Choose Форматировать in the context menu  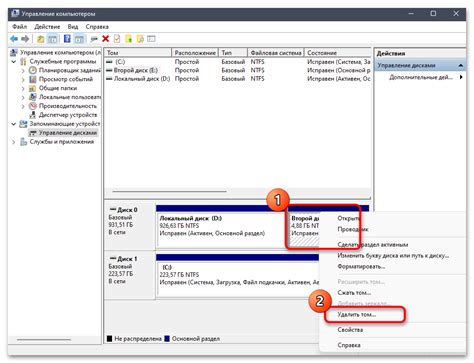coord(361,267)
